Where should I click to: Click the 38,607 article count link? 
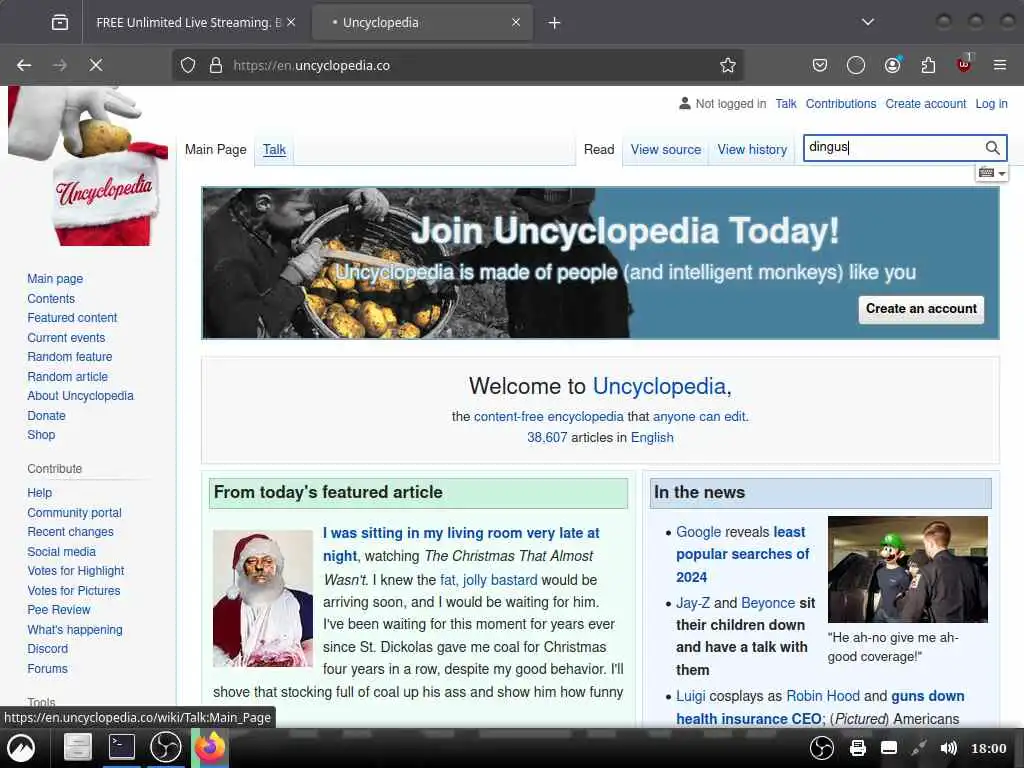(547, 438)
